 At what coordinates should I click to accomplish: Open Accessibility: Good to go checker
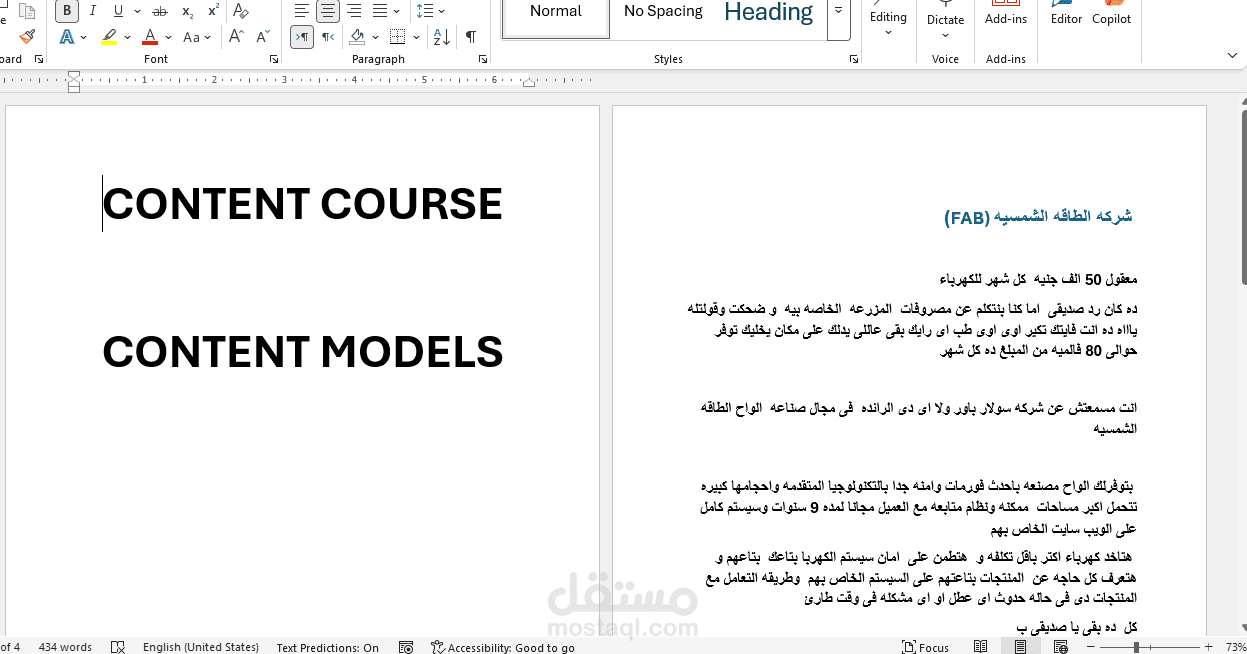[x=503, y=647]
